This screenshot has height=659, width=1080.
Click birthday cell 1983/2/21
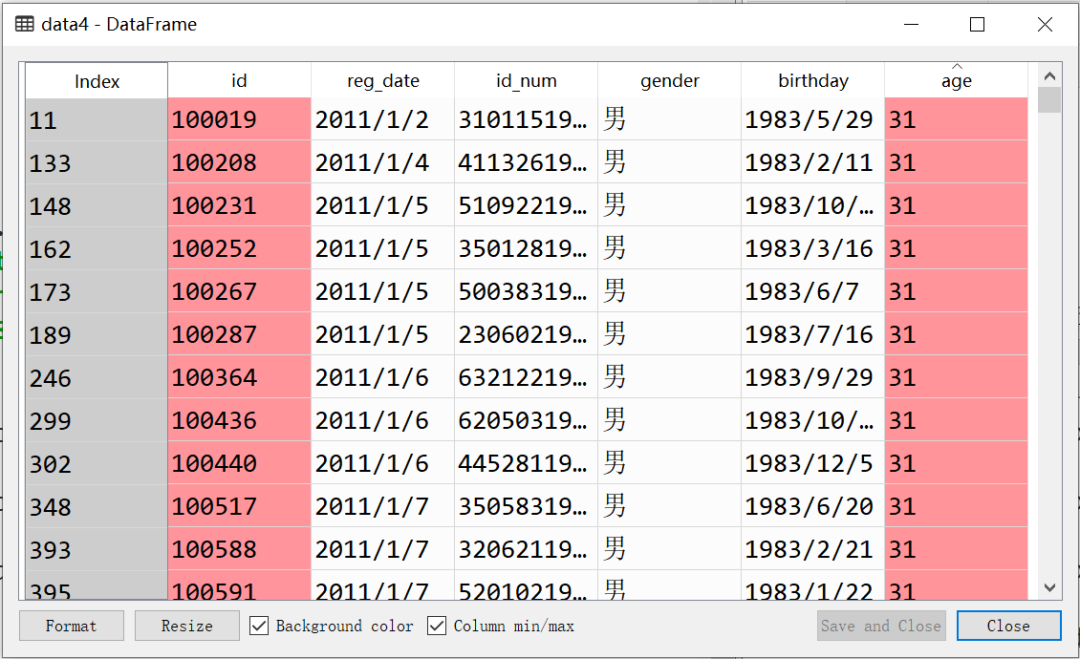(813, 550)
